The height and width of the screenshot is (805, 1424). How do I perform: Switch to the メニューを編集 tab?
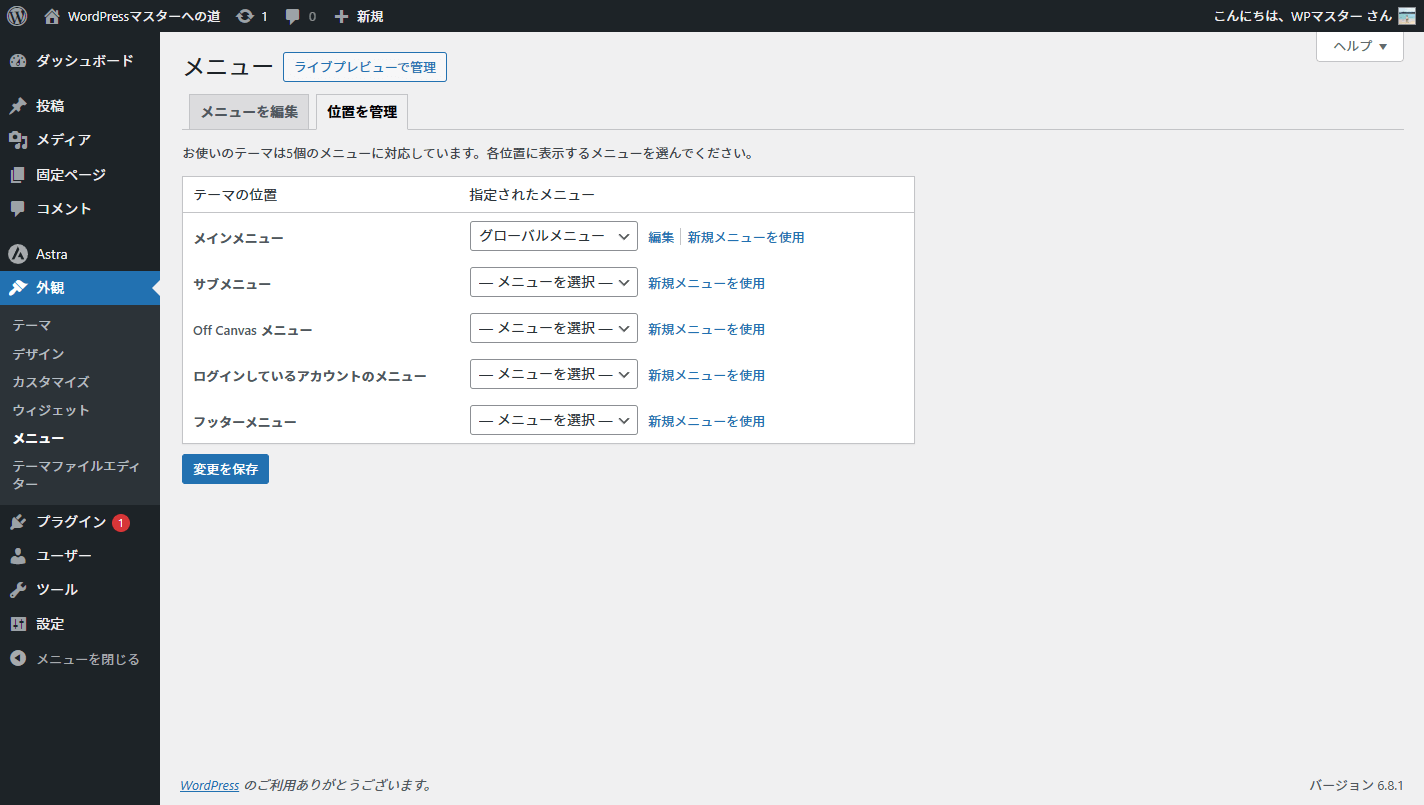point(249,112)
